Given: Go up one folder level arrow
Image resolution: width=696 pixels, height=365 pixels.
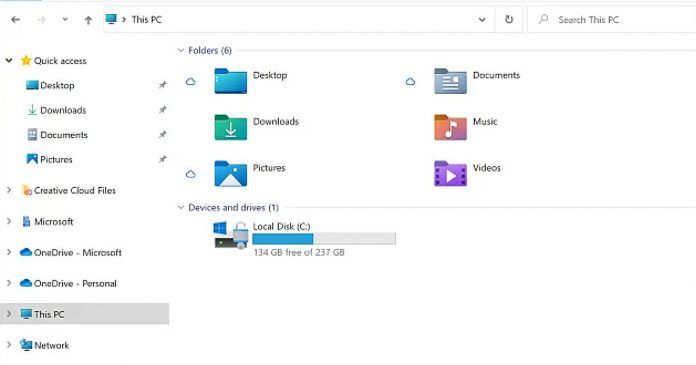Looking at the screenshot, I should point(88,20).
